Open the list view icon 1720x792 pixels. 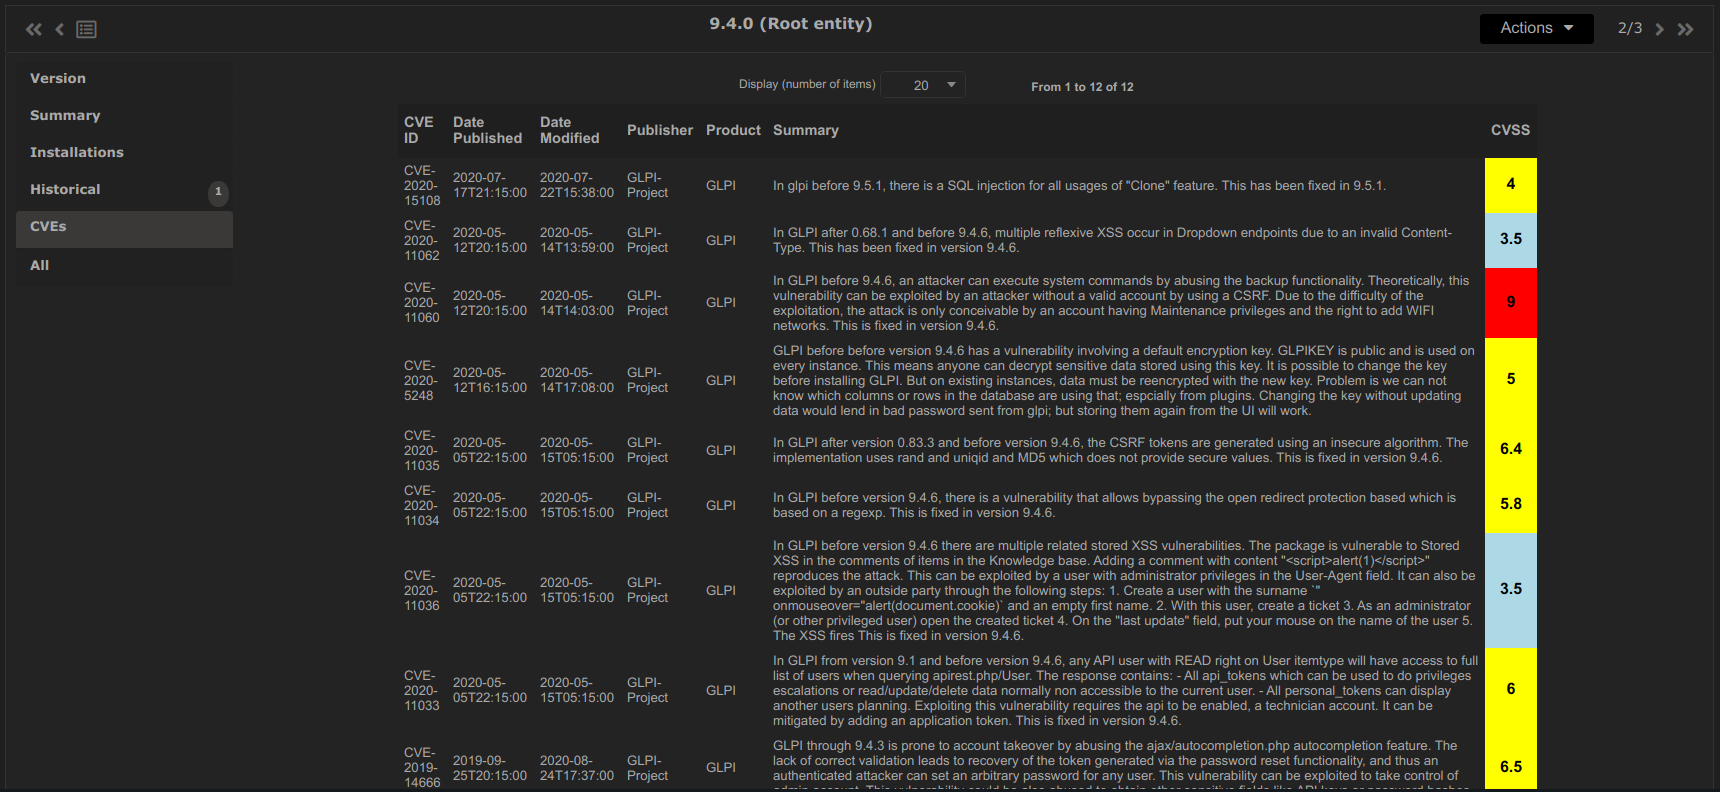click(87, 29)
